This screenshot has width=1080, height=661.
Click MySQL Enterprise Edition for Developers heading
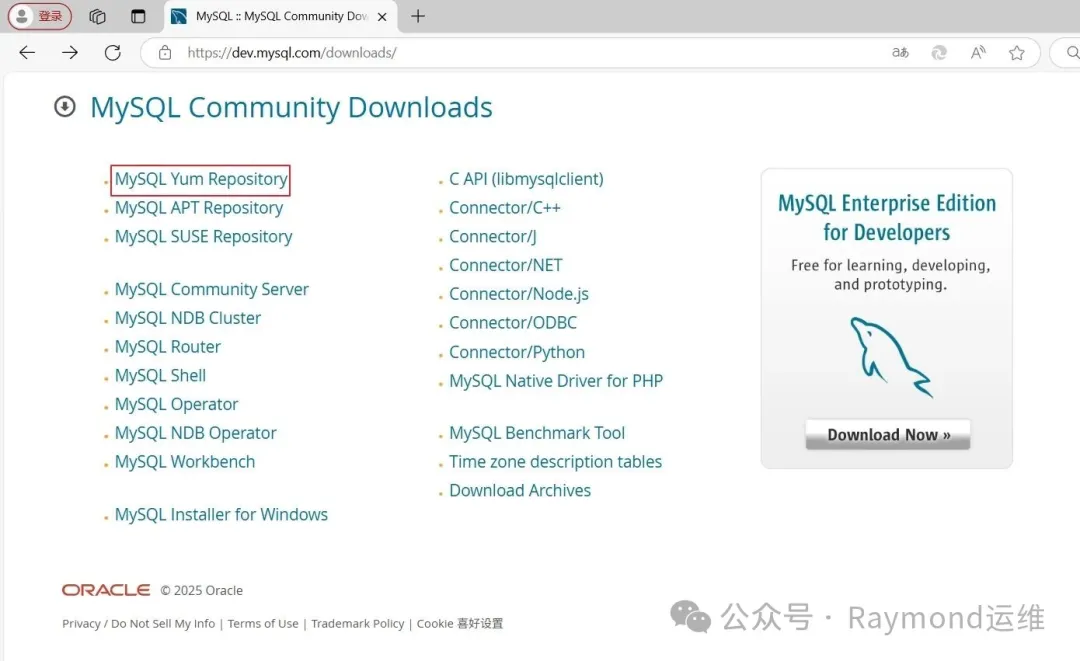pos(886,218)
